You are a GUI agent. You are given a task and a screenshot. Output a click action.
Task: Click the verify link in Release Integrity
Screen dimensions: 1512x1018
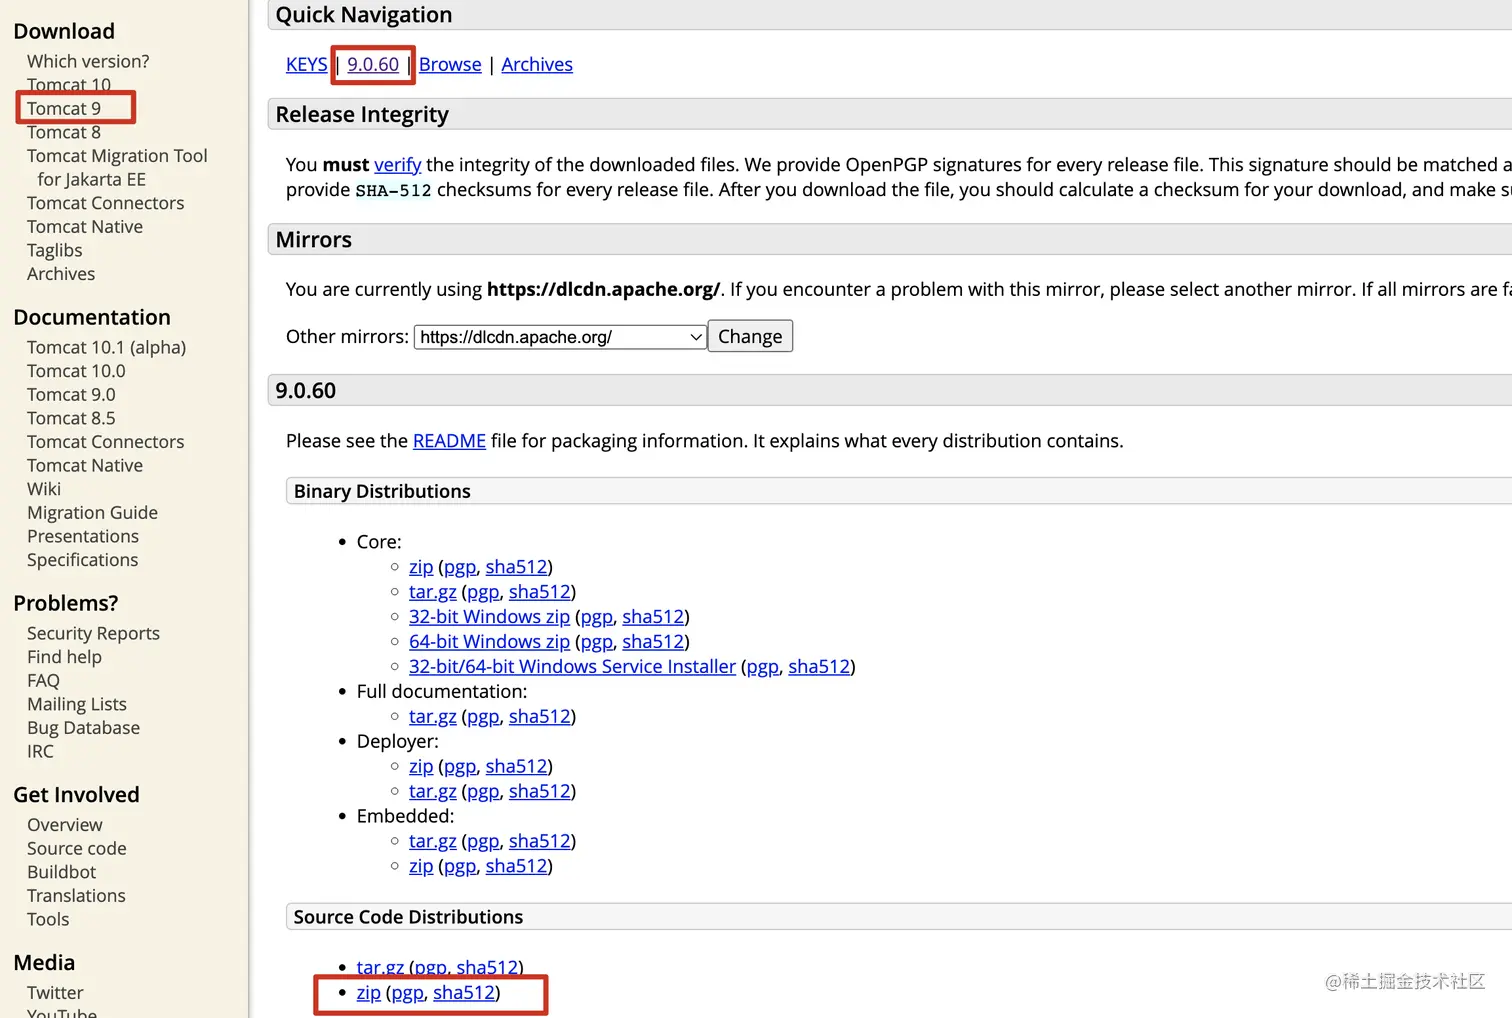(398, 164)
